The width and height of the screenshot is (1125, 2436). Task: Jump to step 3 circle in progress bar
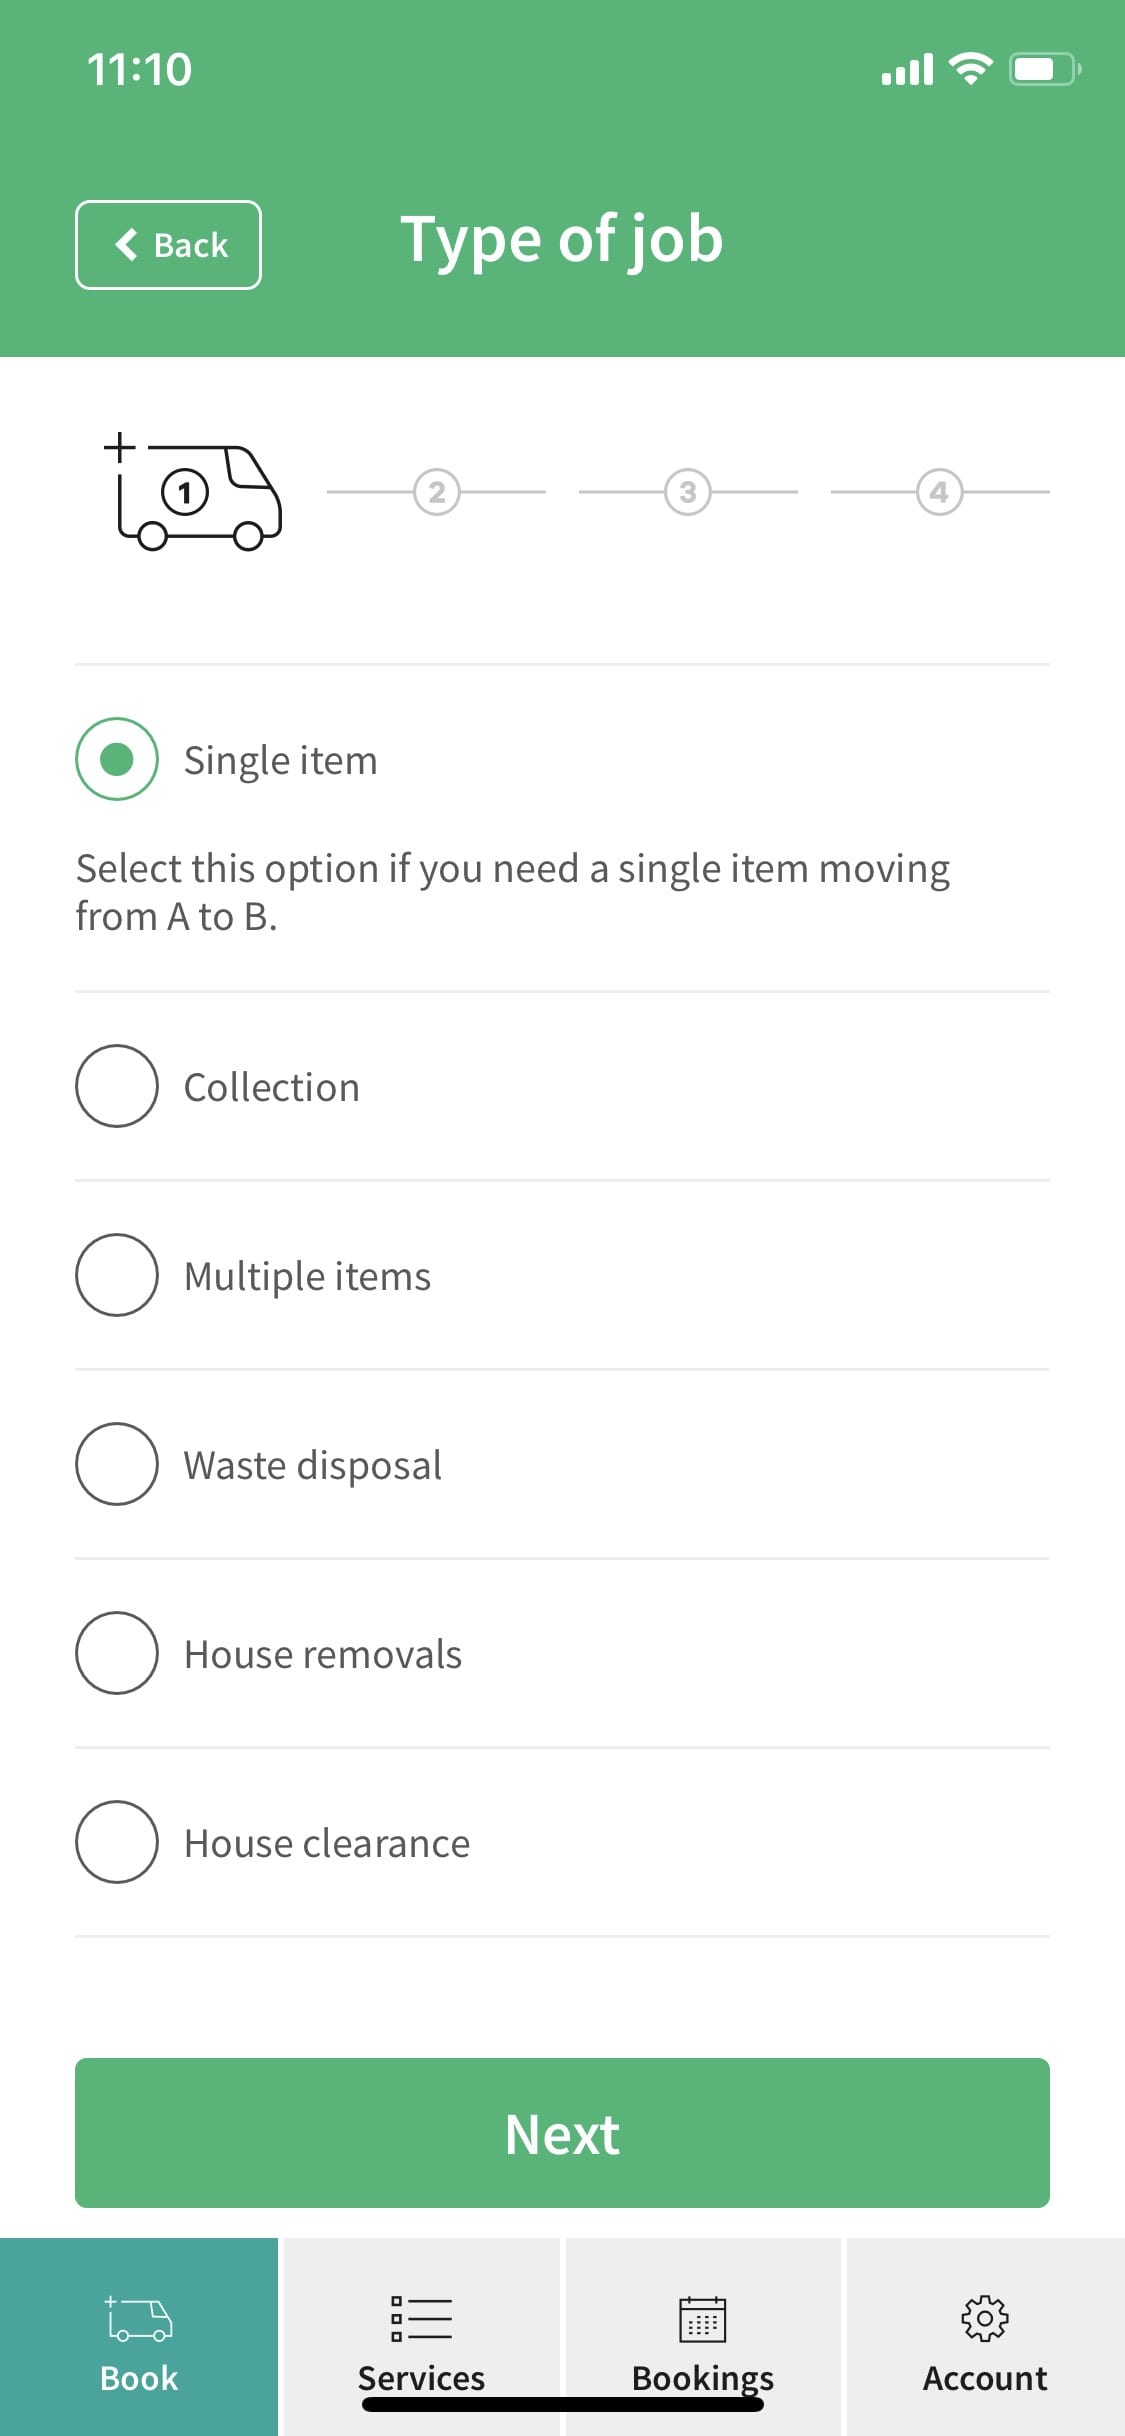(688, 492)
